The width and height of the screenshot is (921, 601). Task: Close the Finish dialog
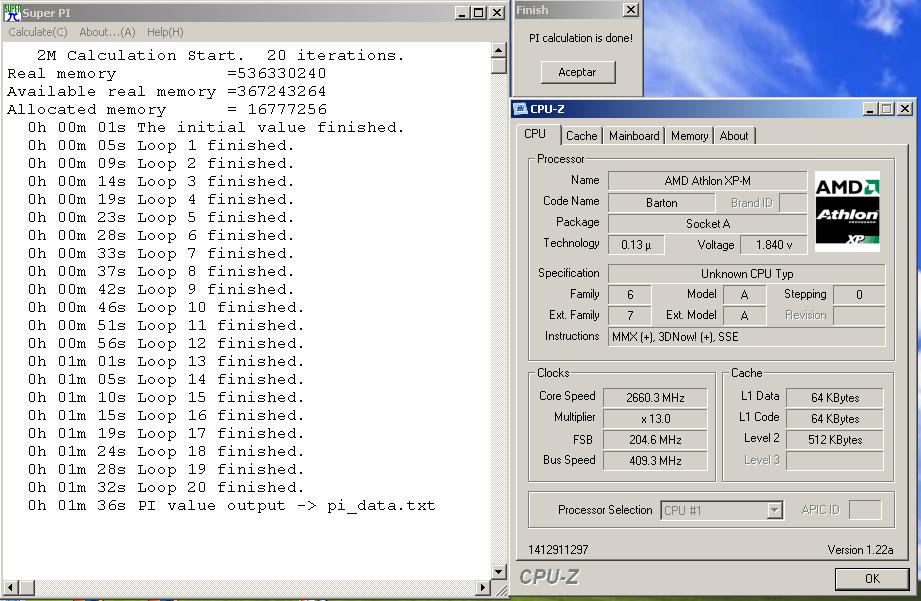[629, 10]
